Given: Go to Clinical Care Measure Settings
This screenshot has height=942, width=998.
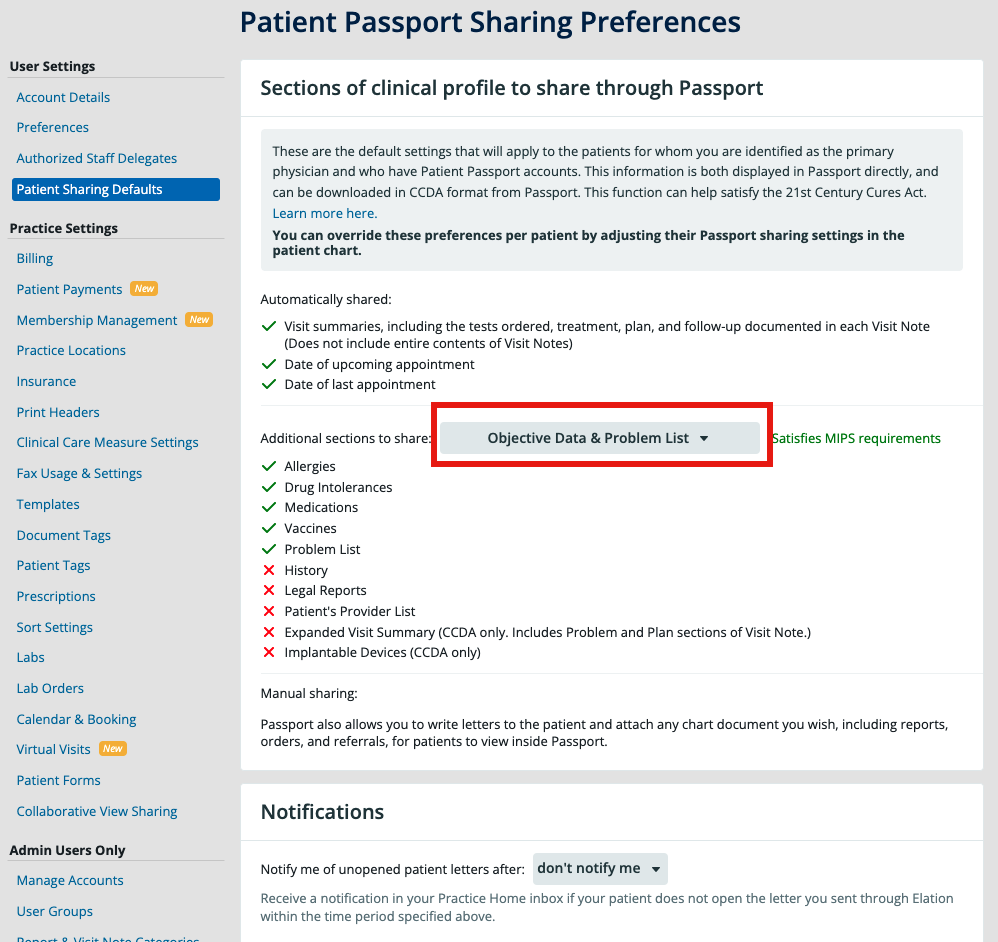Looking at the screenshot, I should pos(107,442).
